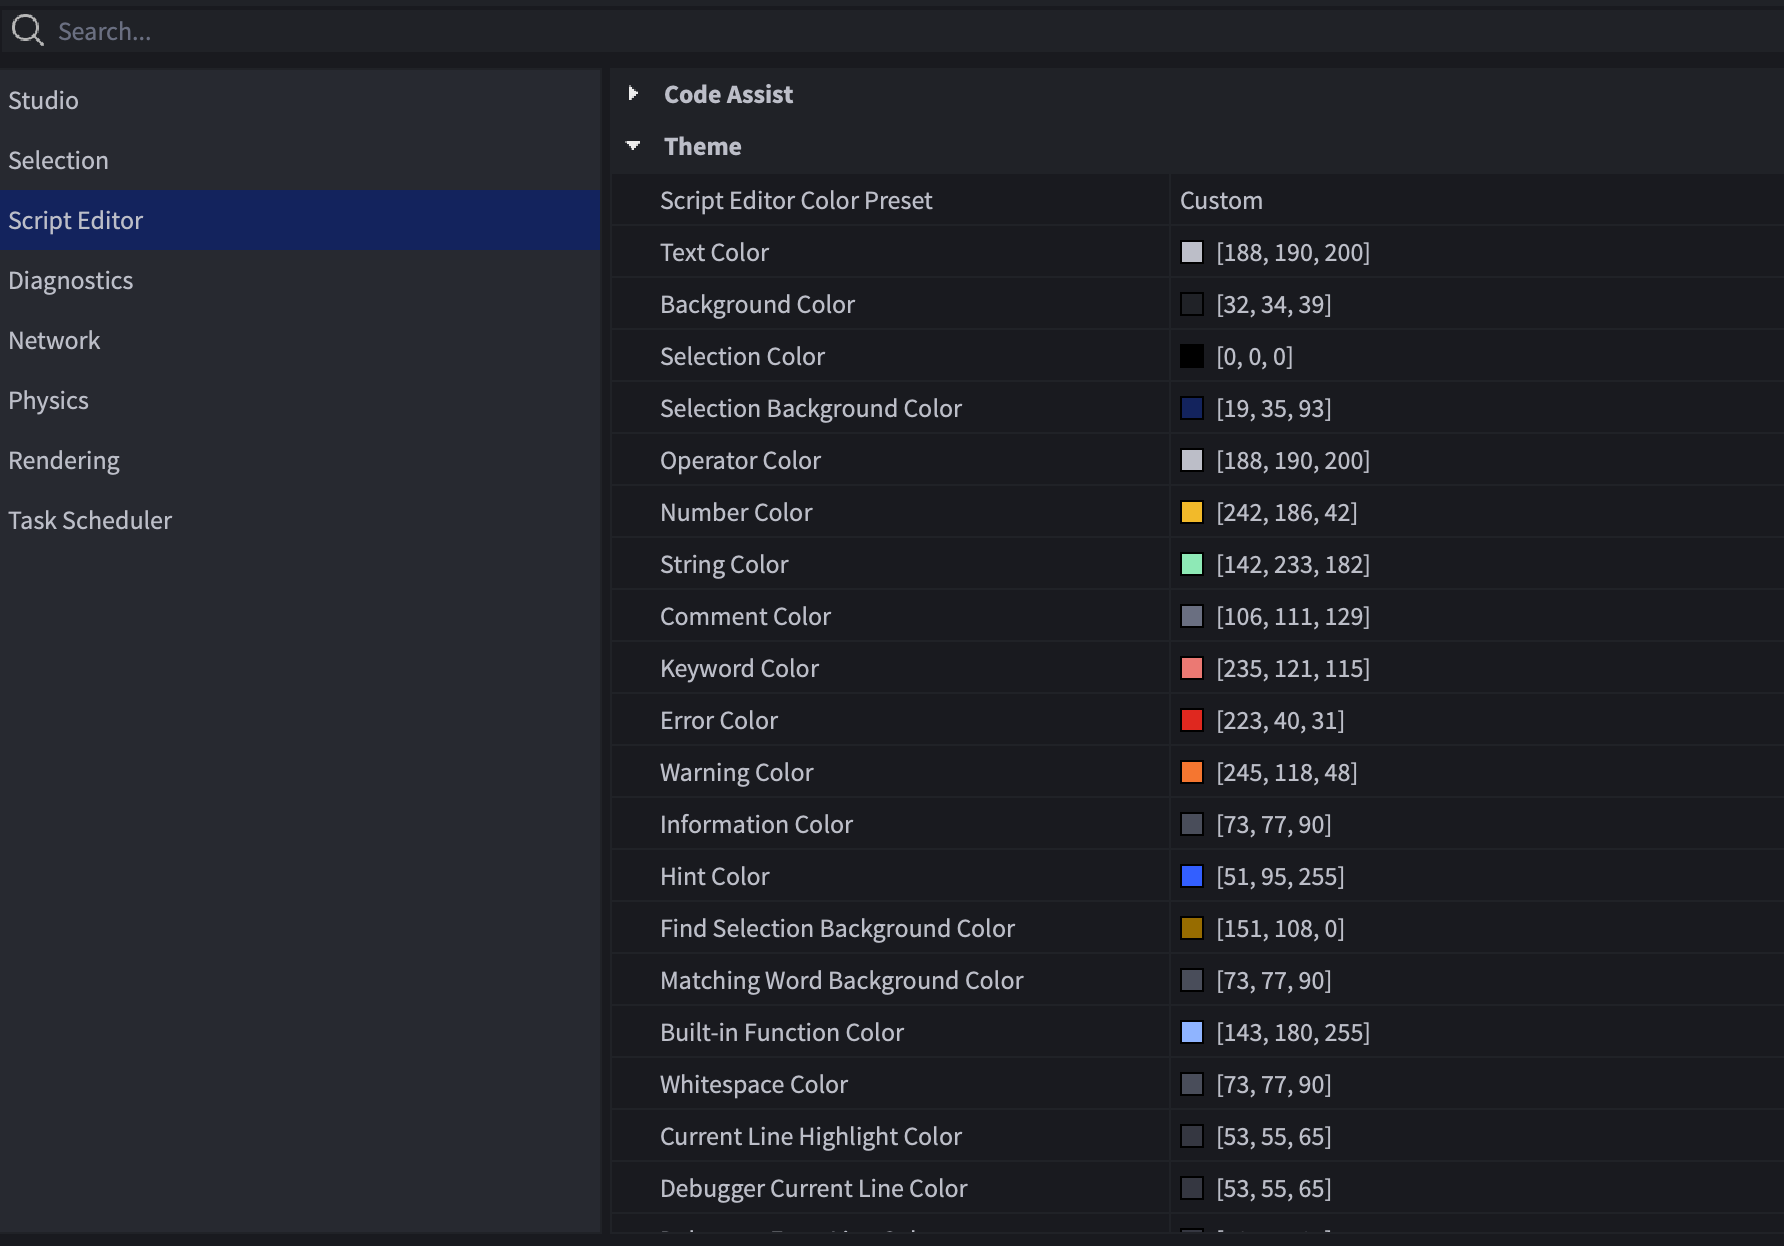Switch to the Studio settings category
The height and width of the screenshot is (1246, 1784).
44,100
